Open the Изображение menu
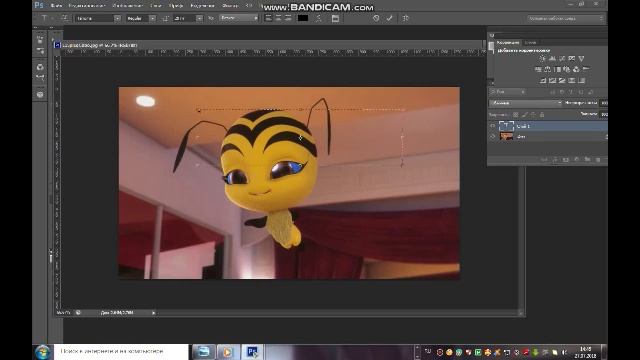640x360 pixels. pos(127,6)
